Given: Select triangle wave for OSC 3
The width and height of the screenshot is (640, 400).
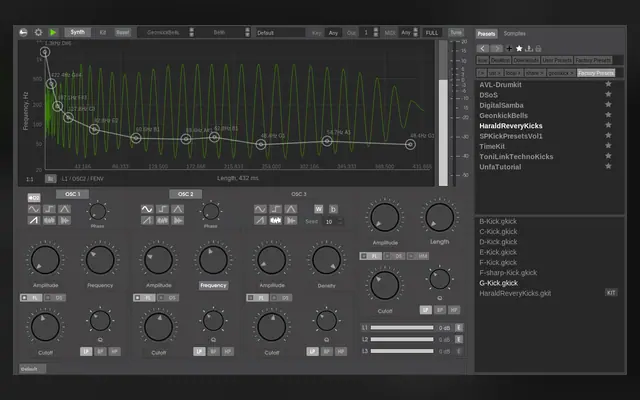Looking at the screenshot, I should pyautogui.click(x=291, y=209).
